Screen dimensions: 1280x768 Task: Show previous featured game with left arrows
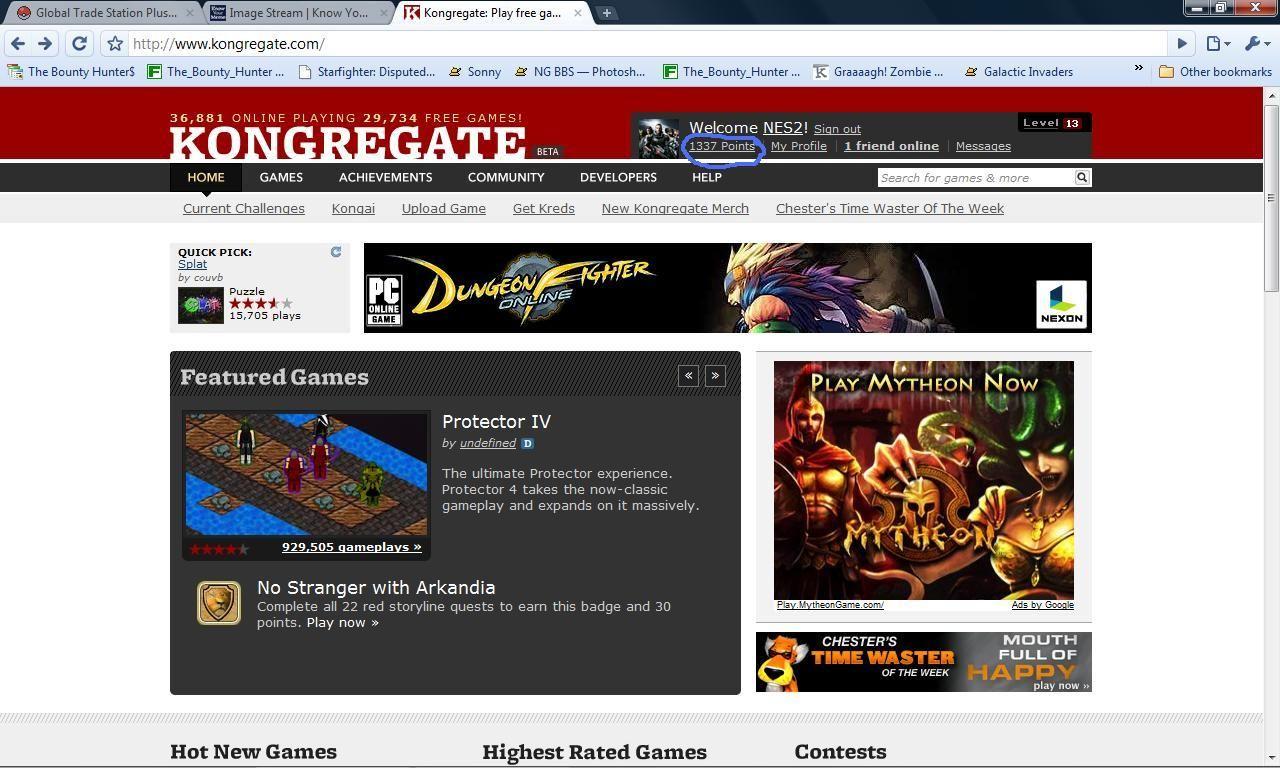pos(688,376)
